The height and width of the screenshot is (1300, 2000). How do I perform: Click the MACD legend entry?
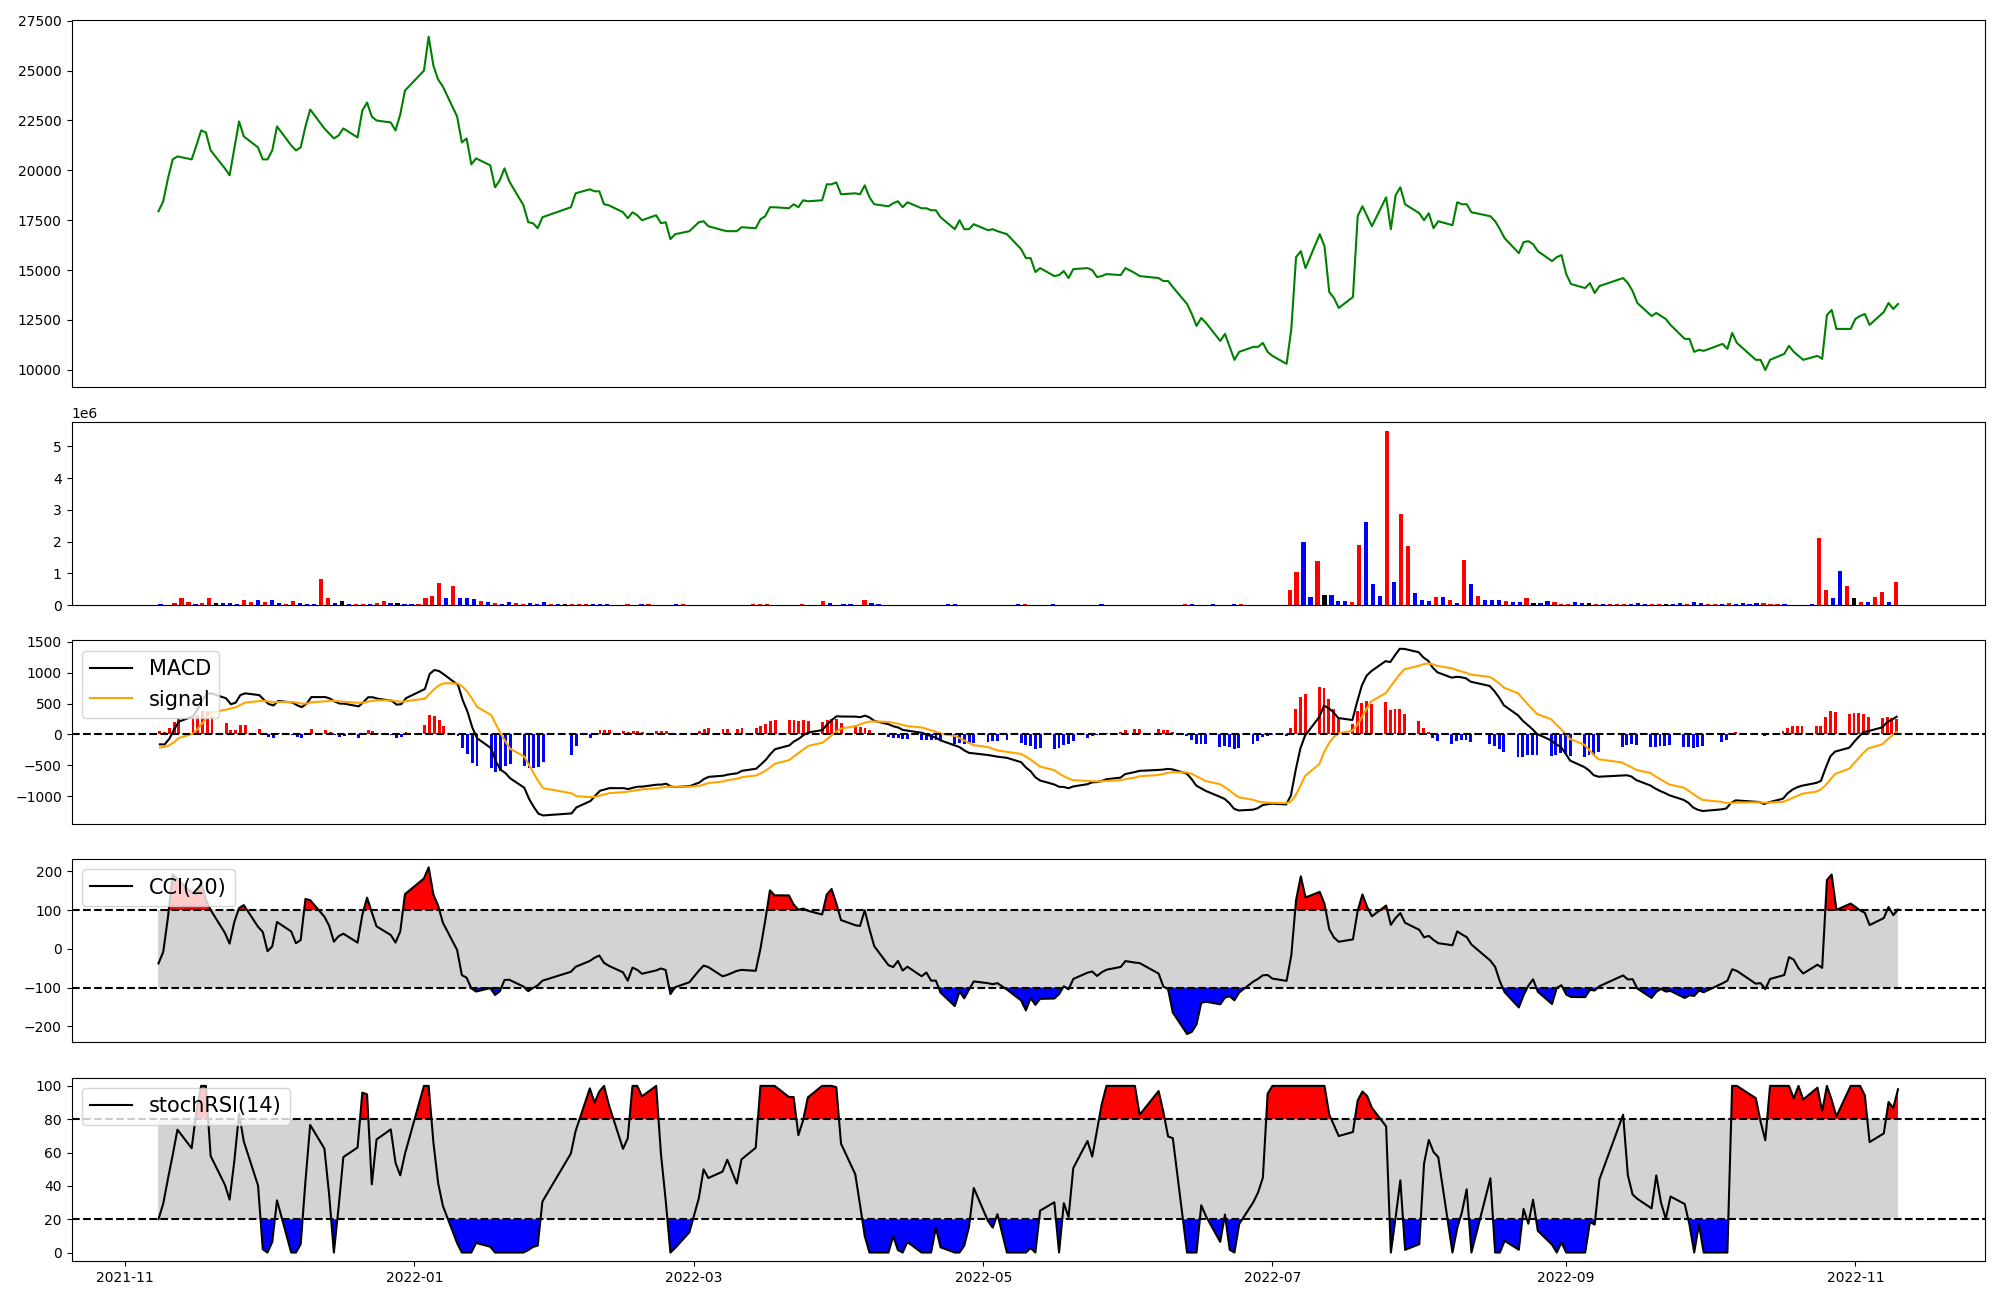pos(179,668)
